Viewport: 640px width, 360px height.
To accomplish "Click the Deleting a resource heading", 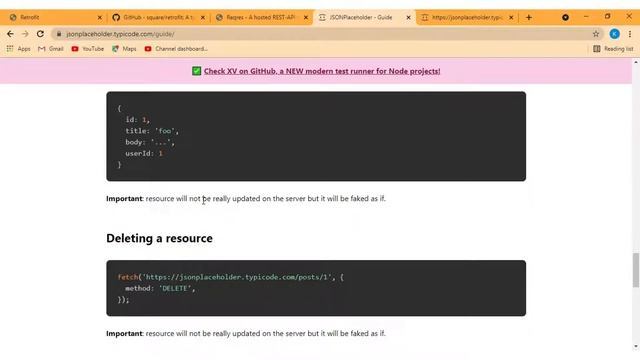I will 159,238.
